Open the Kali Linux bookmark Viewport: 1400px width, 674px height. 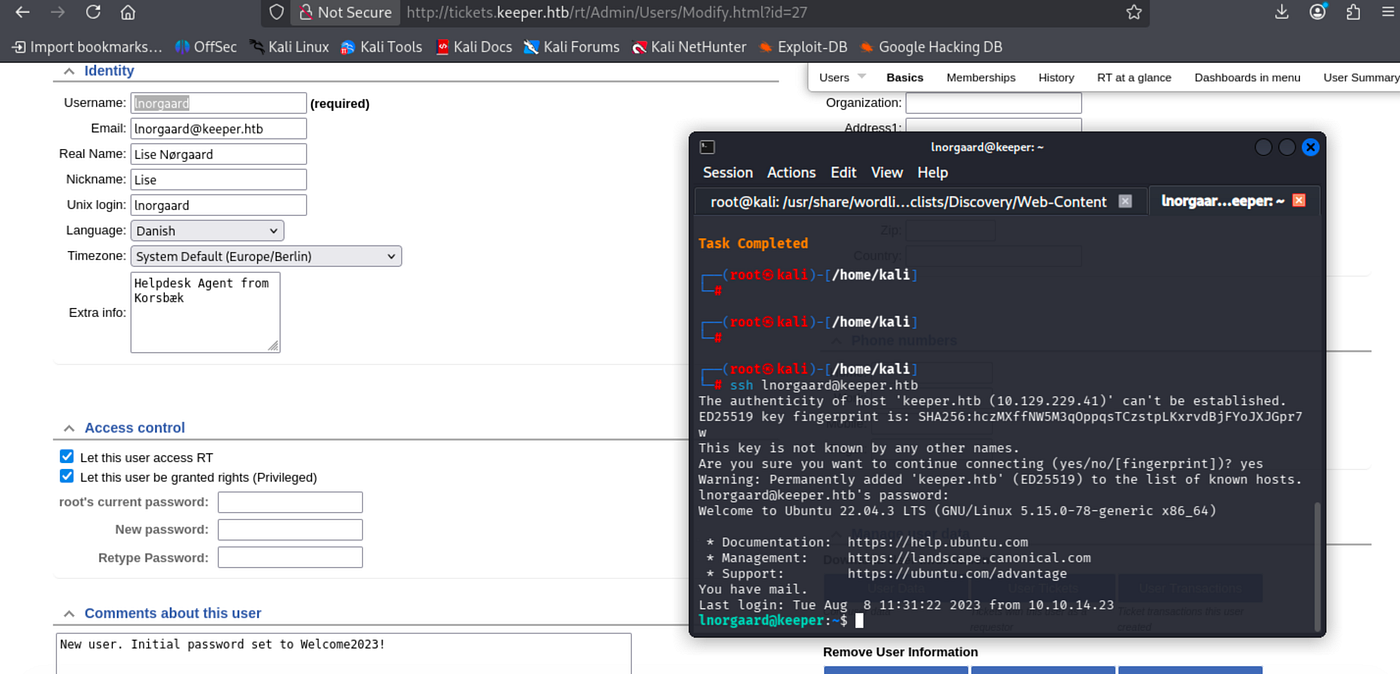[x=289, y=47]
